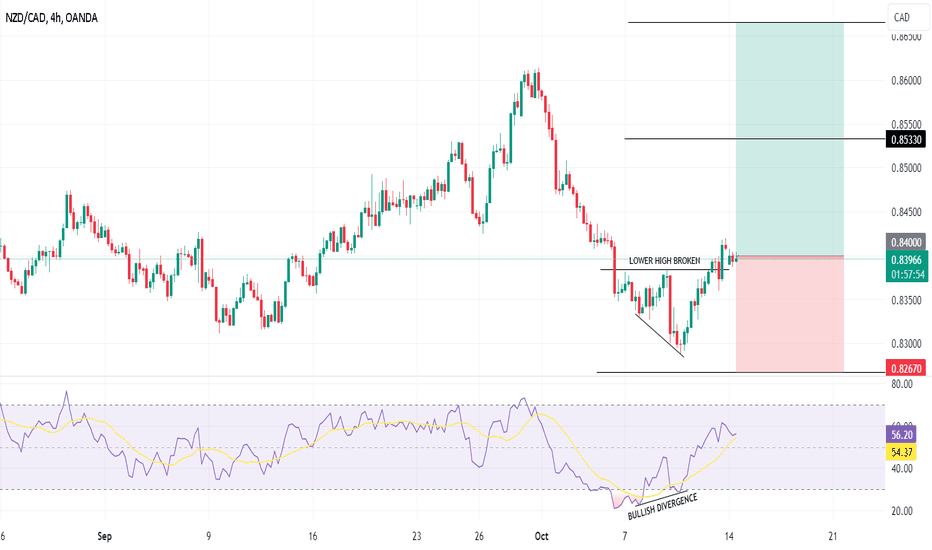Click the NZD/CAD, 4h, OANDA symbol title
Screen dimensions: 932x550
coord(51,18)
